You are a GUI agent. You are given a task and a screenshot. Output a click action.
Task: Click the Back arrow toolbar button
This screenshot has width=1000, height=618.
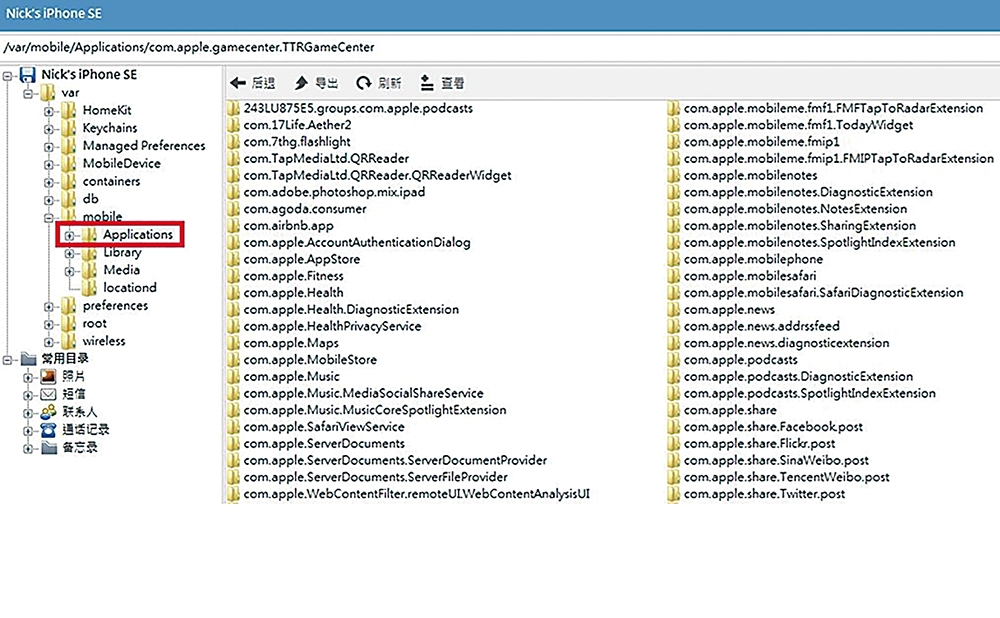253,83
